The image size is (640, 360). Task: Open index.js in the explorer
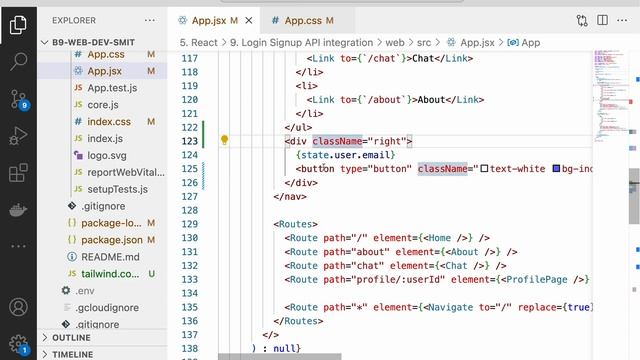point(105,138)
